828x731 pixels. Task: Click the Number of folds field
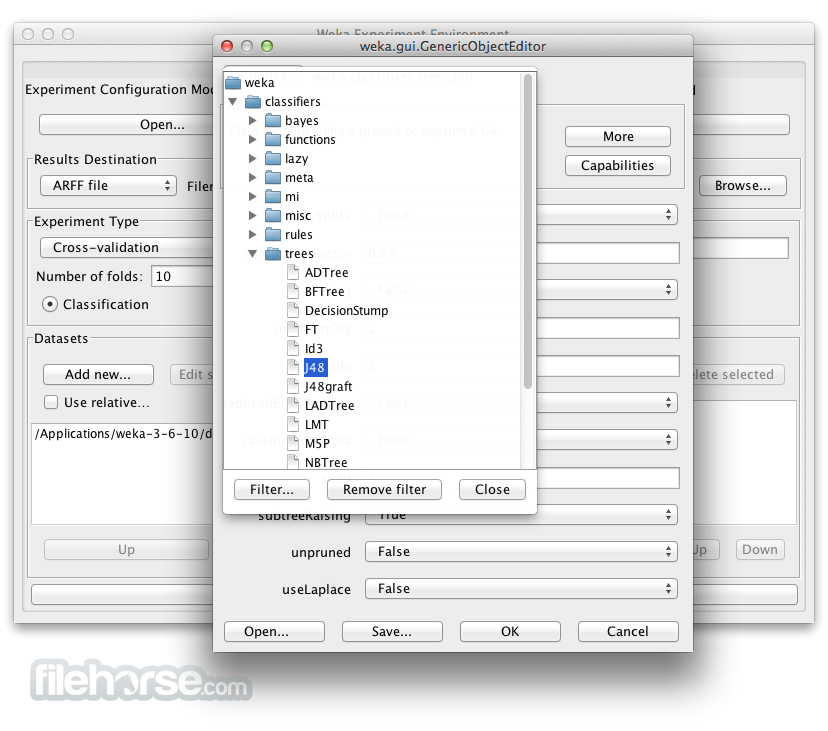point(182,276)
